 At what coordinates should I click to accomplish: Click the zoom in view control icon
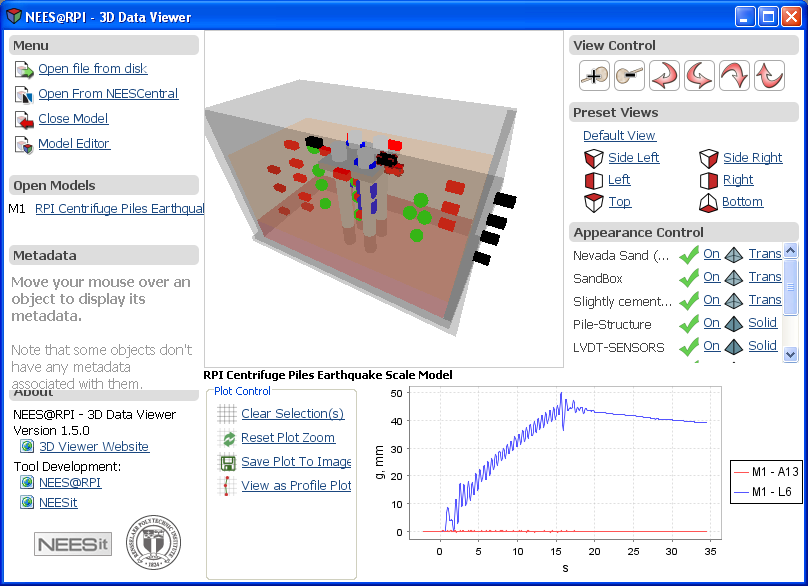pos(594,76)
